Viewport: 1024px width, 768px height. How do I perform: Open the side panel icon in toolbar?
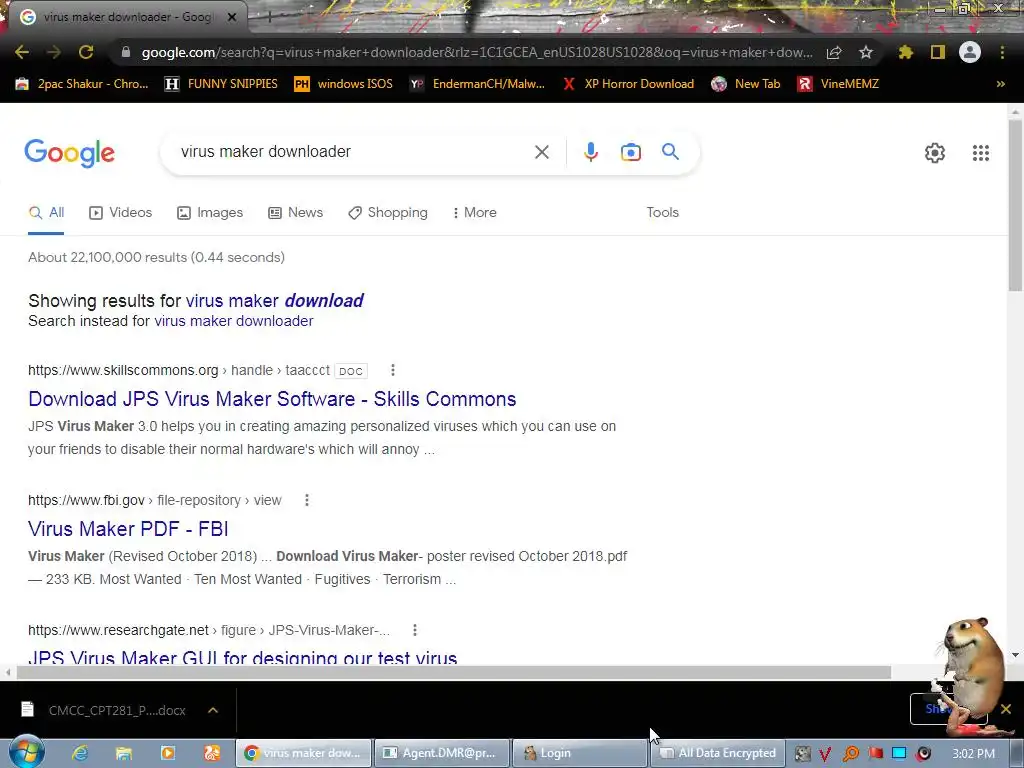click(x=938, y=52)
